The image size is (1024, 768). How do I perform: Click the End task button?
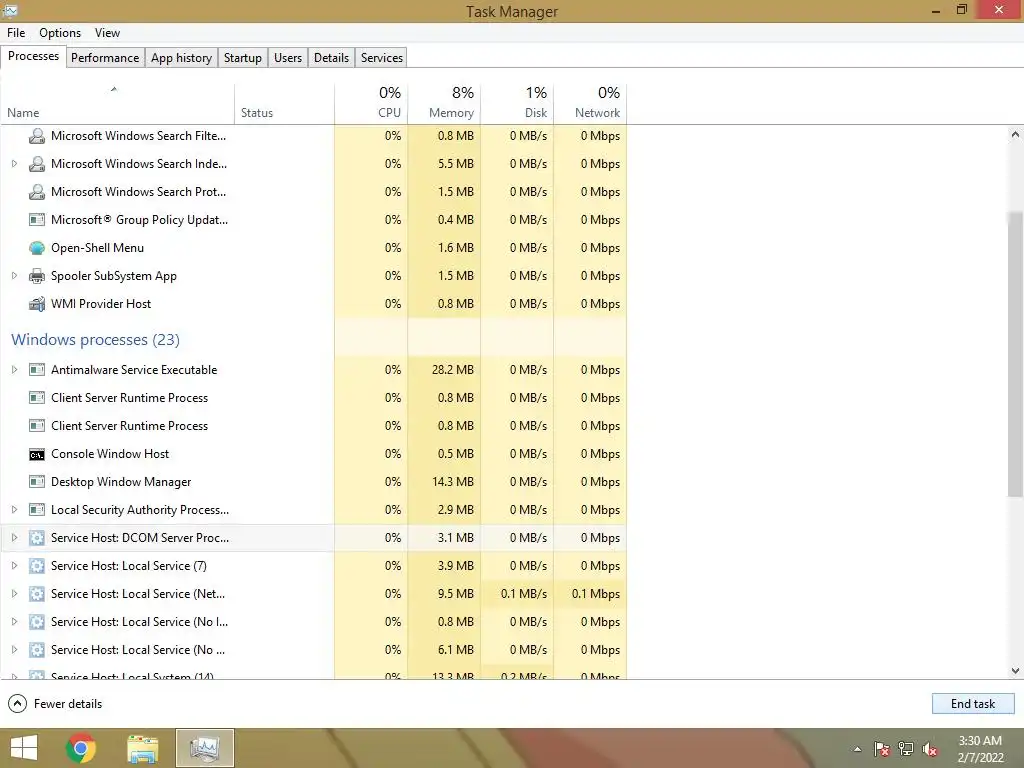[973, 704]
